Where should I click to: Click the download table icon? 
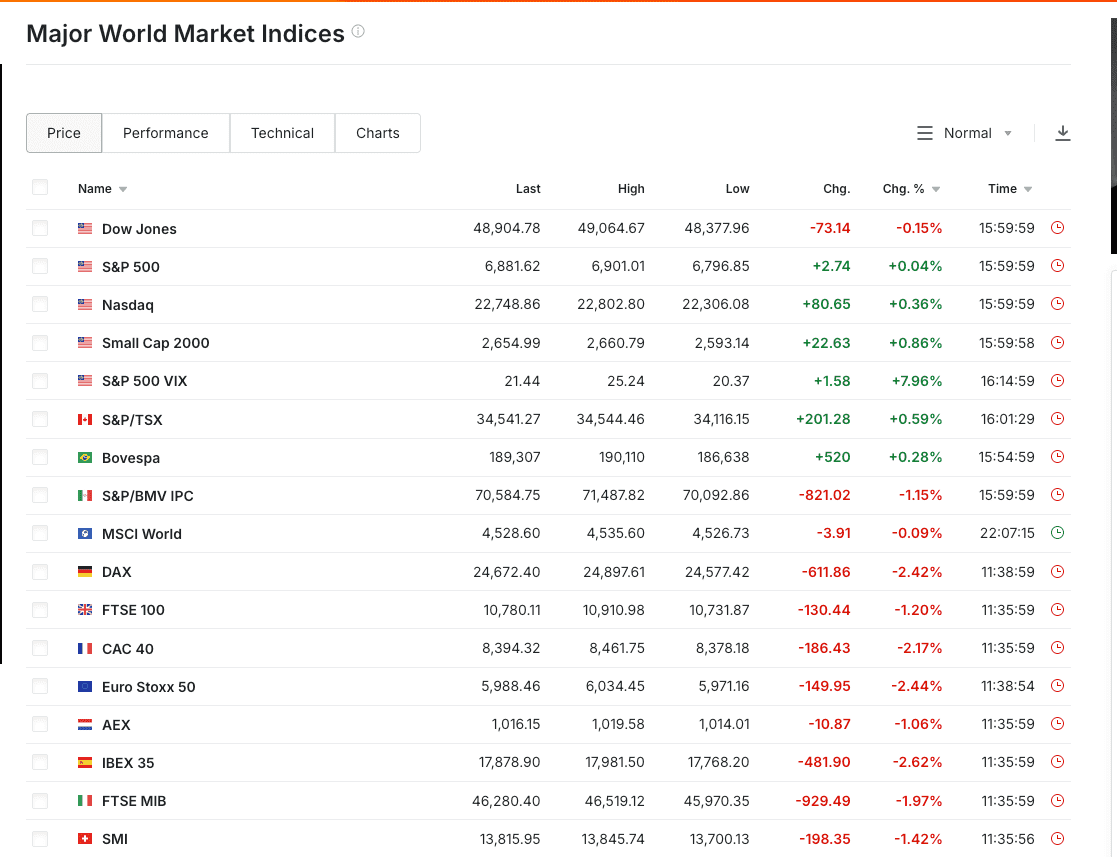pyautogui.click(x=1063, y=133)
